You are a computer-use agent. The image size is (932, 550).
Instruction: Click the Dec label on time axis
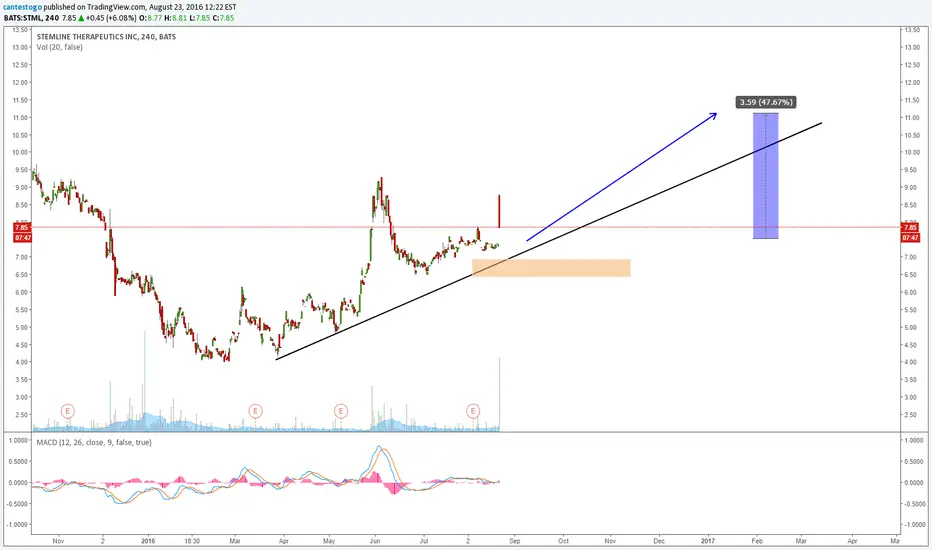tap(659, 541)
